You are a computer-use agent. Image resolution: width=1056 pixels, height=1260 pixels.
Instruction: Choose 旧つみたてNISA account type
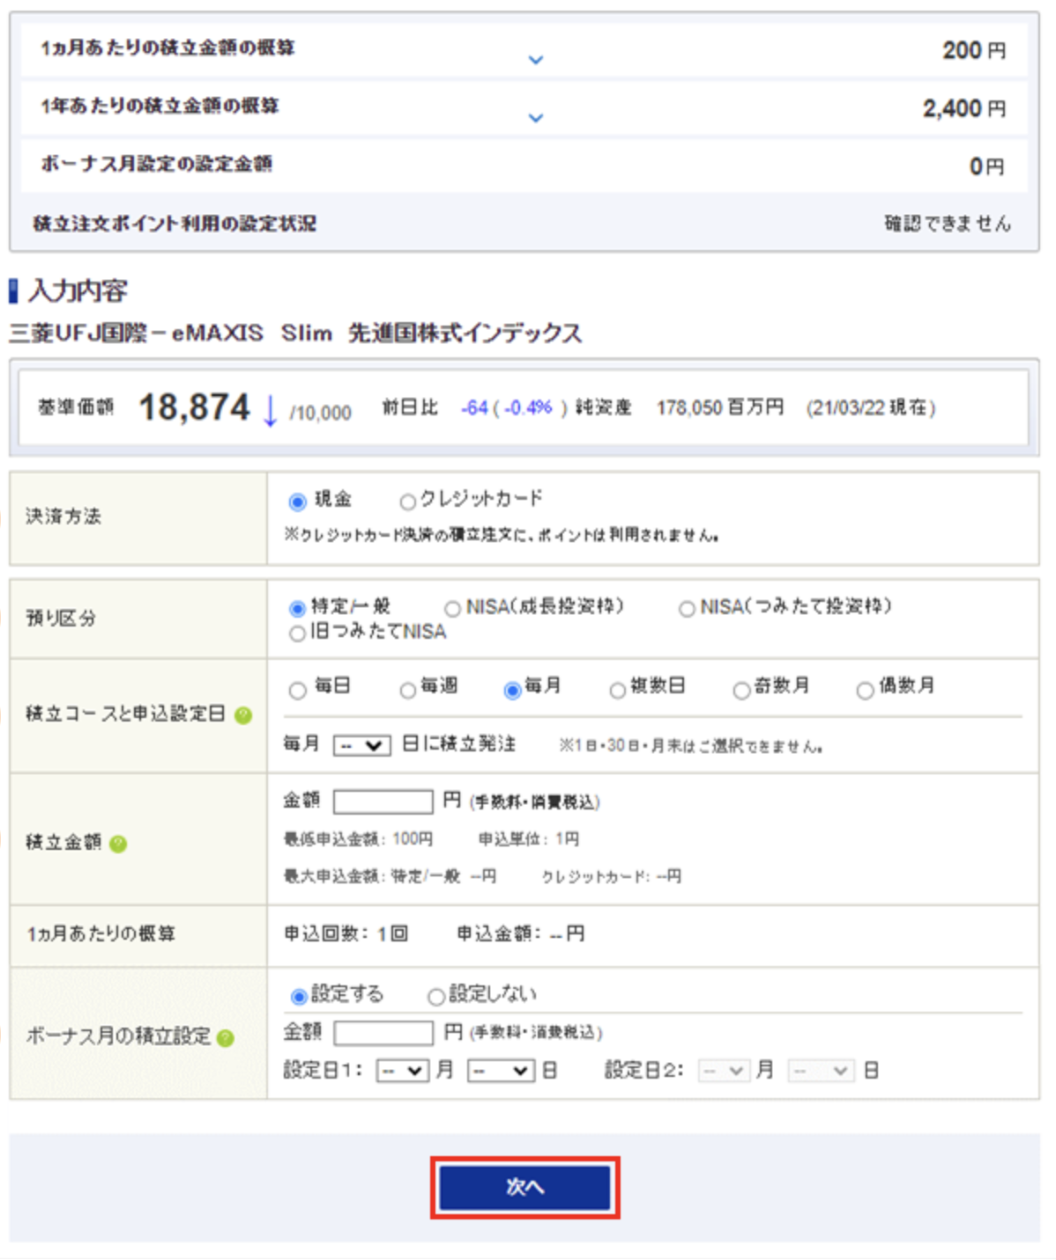[x=297, y=633]
